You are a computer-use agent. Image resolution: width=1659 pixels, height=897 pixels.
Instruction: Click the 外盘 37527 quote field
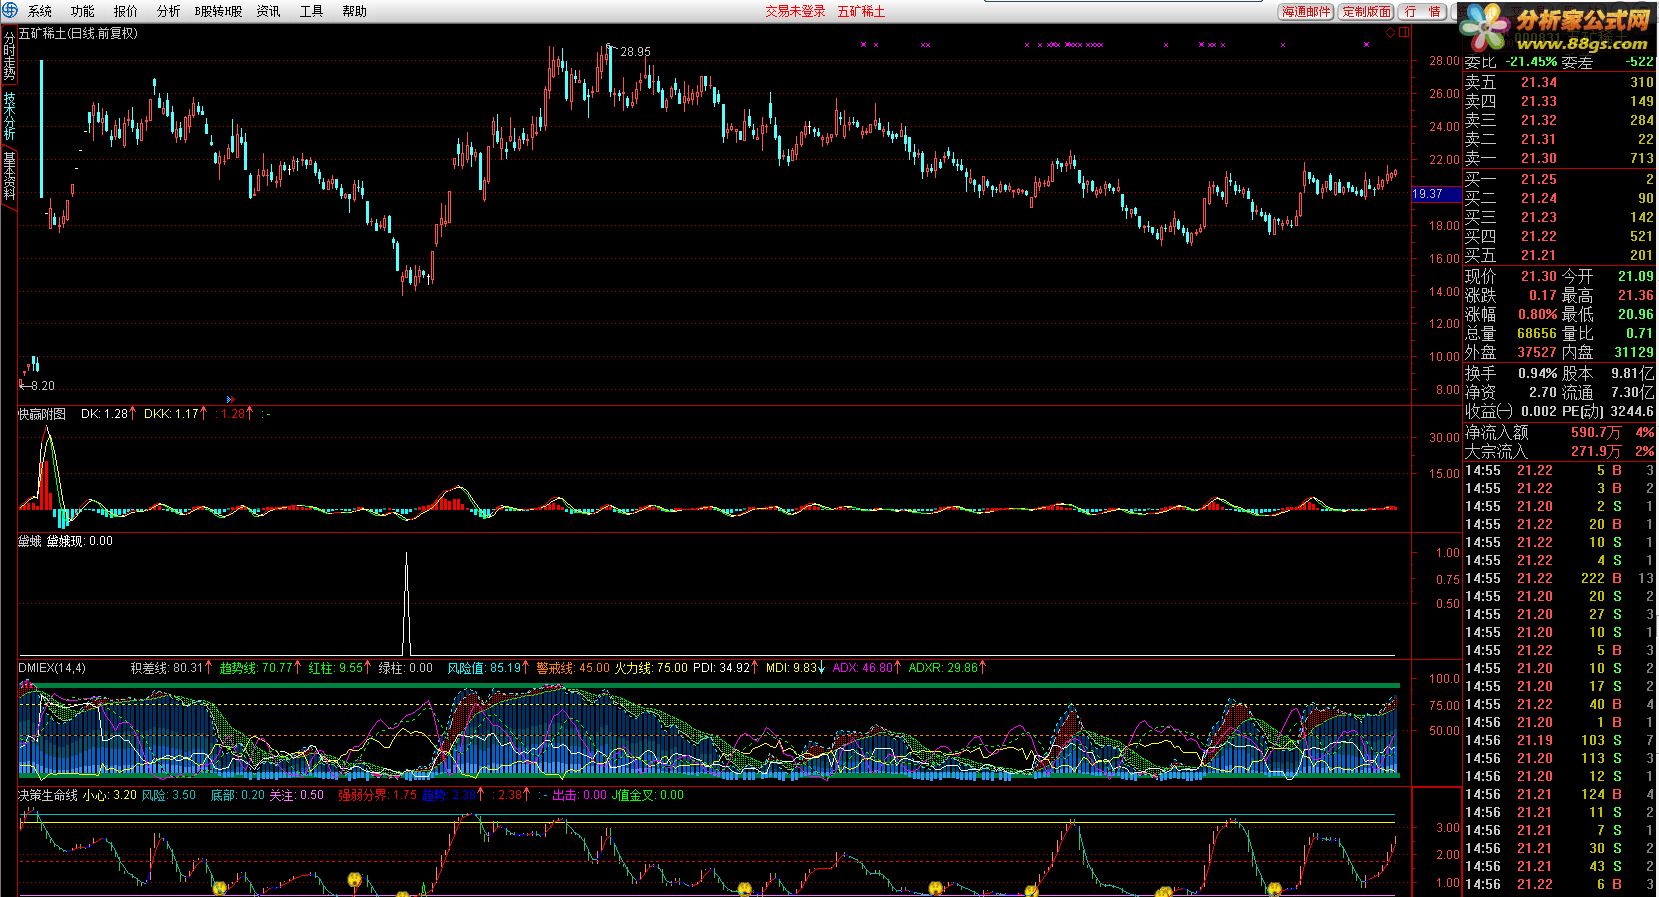[1511, 352]
